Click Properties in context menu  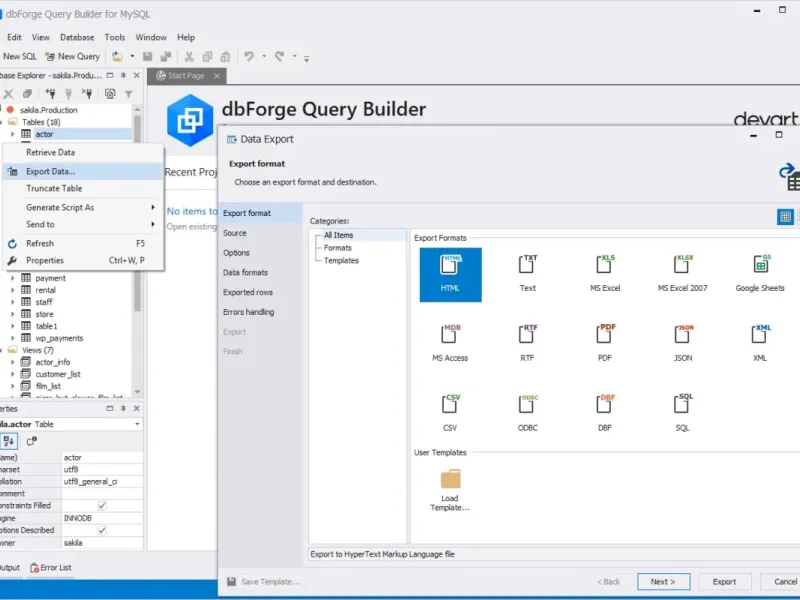pos(84,260)
